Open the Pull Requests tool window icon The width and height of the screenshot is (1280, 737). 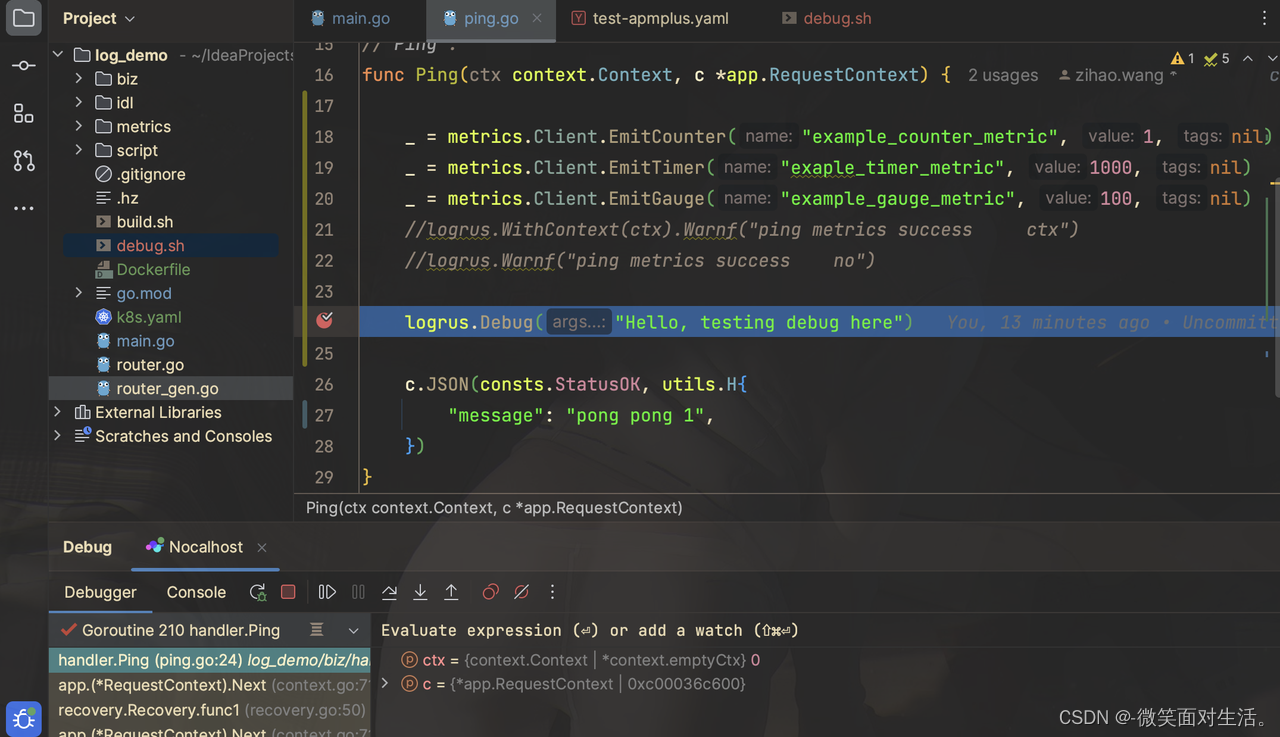[24, 160]
